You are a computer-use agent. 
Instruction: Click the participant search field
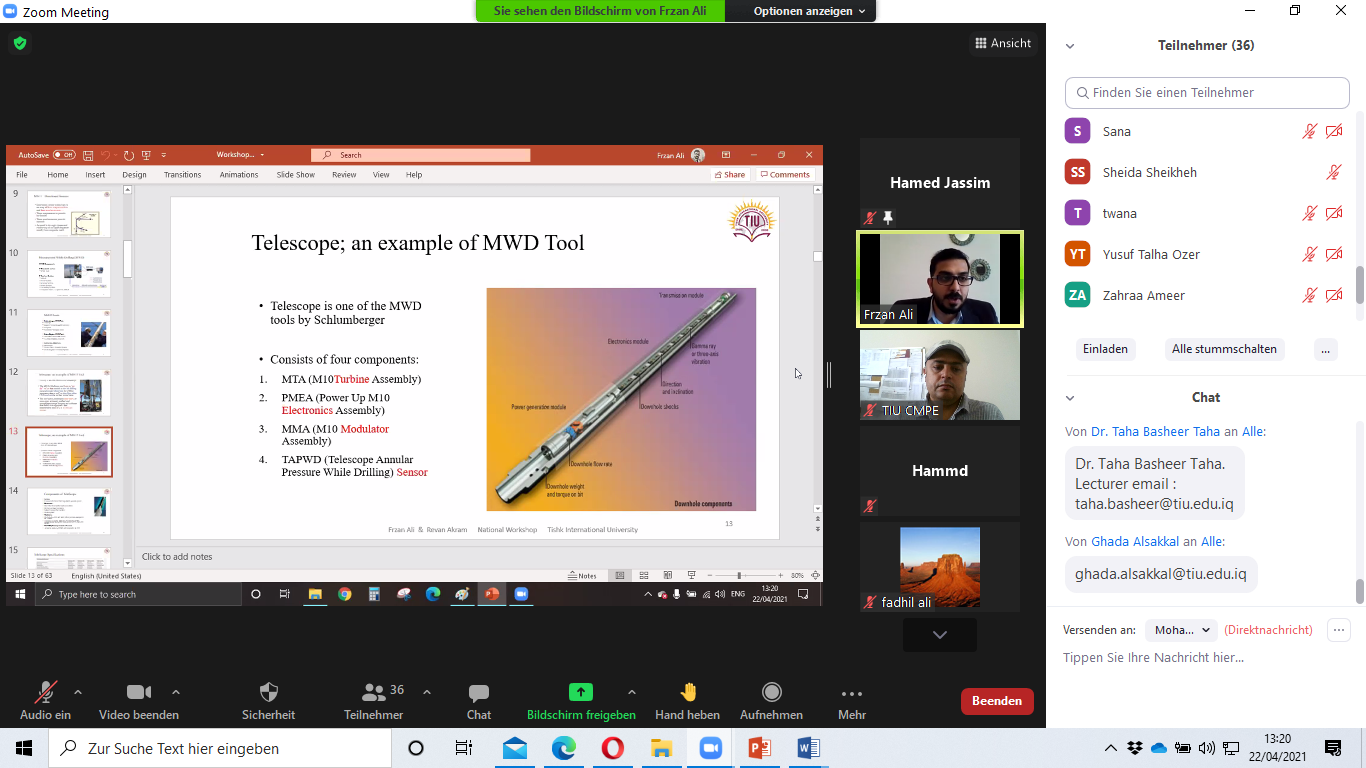(x=1207, y=93)
